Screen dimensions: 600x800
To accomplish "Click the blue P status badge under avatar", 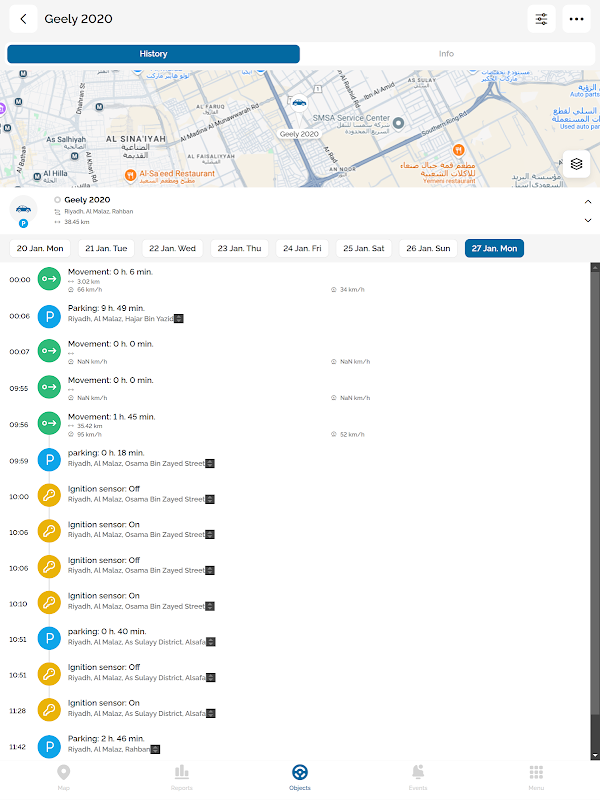I will [x=23, y=223].
